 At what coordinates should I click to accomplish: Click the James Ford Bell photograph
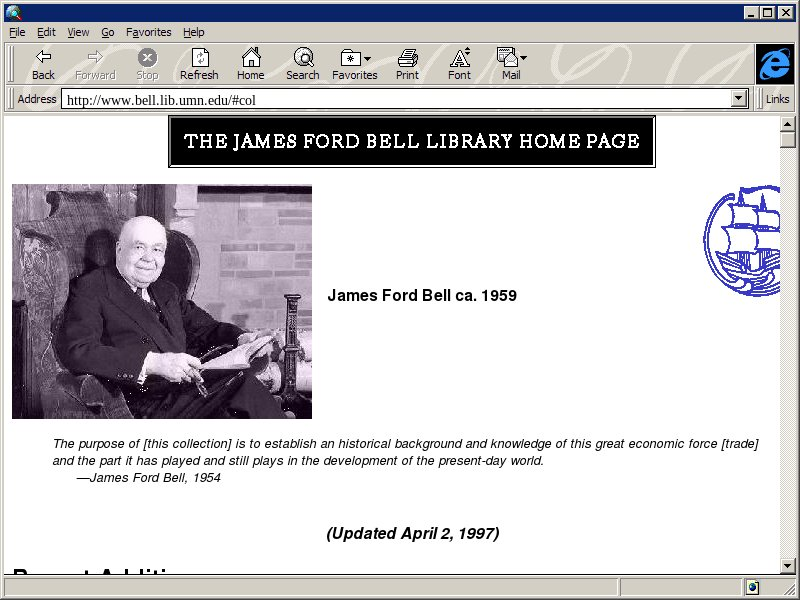pyautogui.click(x=162, y=301)
